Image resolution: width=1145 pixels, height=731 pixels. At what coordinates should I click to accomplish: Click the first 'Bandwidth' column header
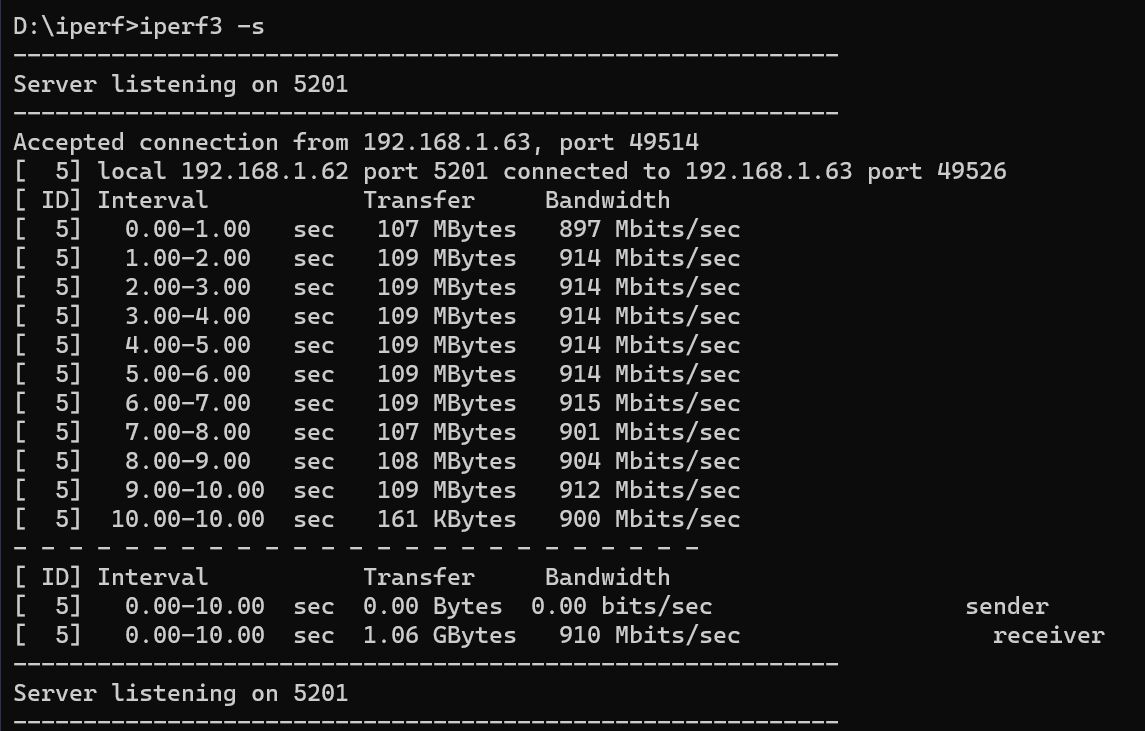(608, 200)
